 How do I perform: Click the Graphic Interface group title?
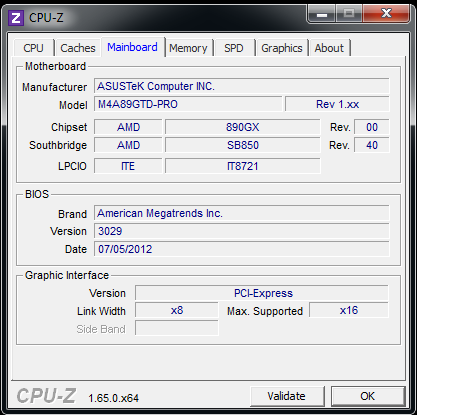point(67,275)
